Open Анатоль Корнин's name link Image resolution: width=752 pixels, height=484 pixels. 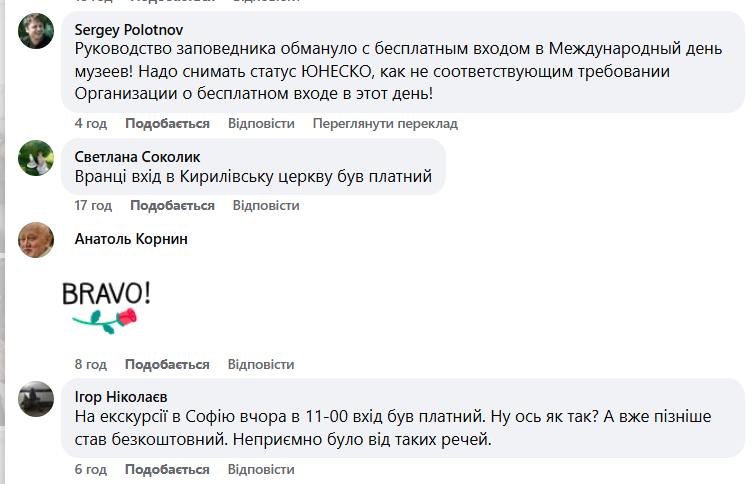point(131,239)
